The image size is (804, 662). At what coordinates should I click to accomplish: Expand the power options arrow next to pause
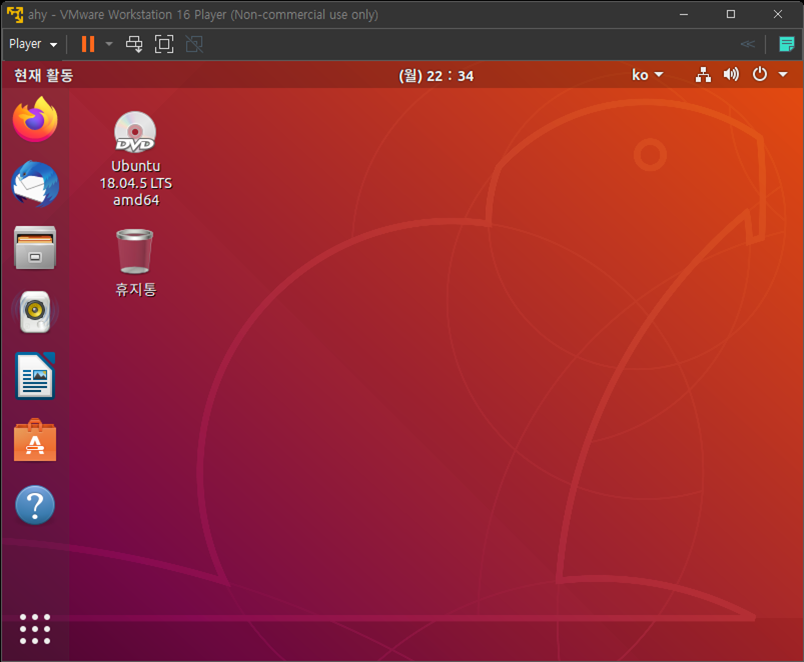[109, 44]
